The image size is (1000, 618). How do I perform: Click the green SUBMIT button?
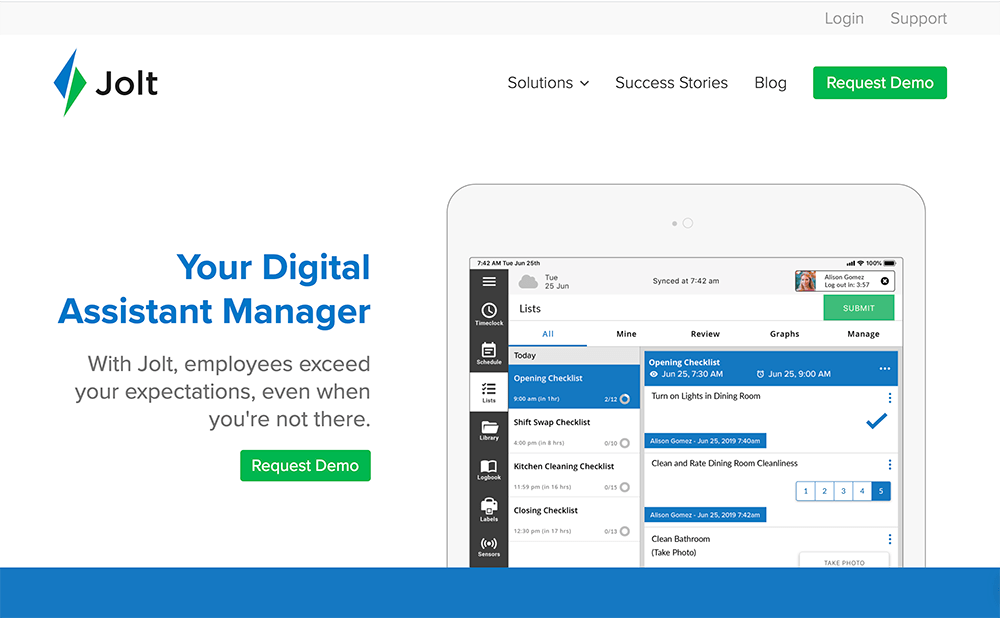(858, 308)
